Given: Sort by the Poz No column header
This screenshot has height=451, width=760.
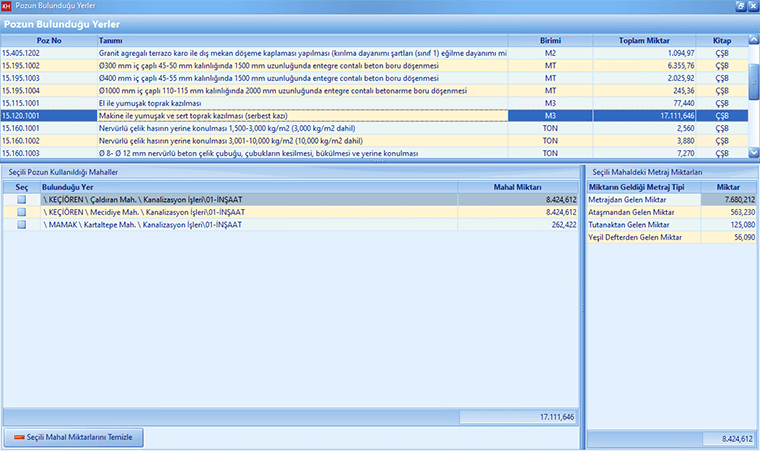Looking at the screenshot, I should pyautogui.click(x=49, y=40).
